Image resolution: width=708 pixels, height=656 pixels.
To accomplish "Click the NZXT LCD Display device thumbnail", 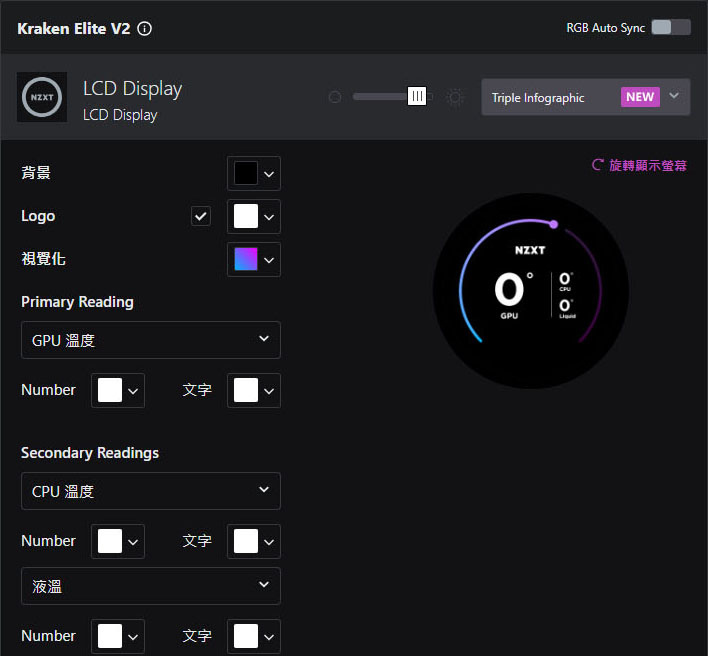I will pyautogui.click(x=42, y=97).
